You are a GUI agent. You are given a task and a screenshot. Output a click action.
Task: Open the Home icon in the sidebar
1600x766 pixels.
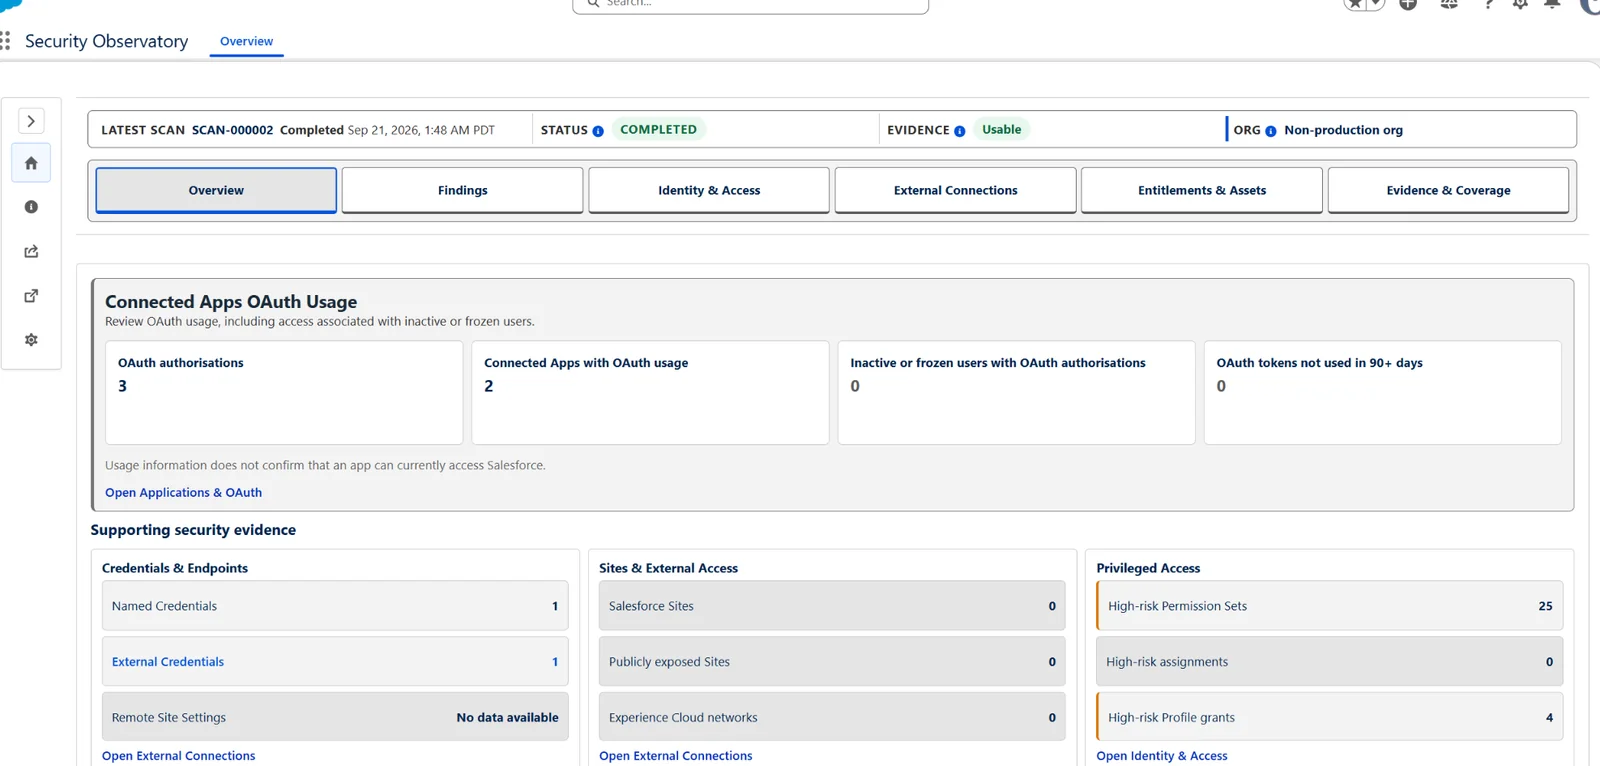(x=31, y=163)
